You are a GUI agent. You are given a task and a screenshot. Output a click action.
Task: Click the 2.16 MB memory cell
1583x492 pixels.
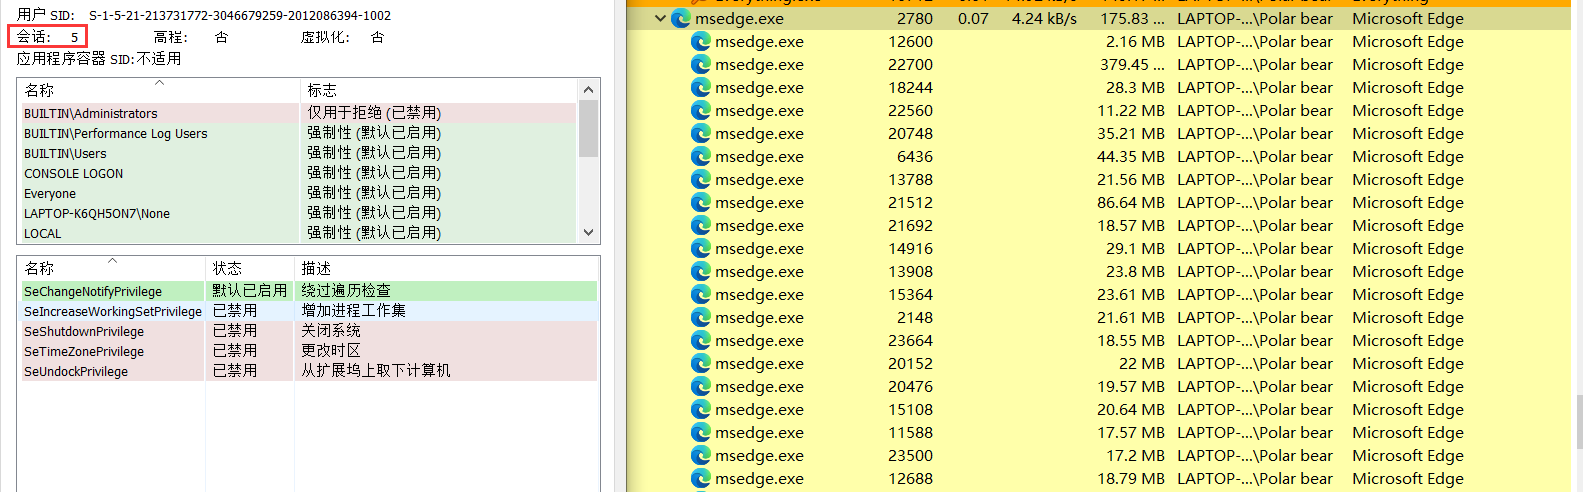pos(1135,41)
